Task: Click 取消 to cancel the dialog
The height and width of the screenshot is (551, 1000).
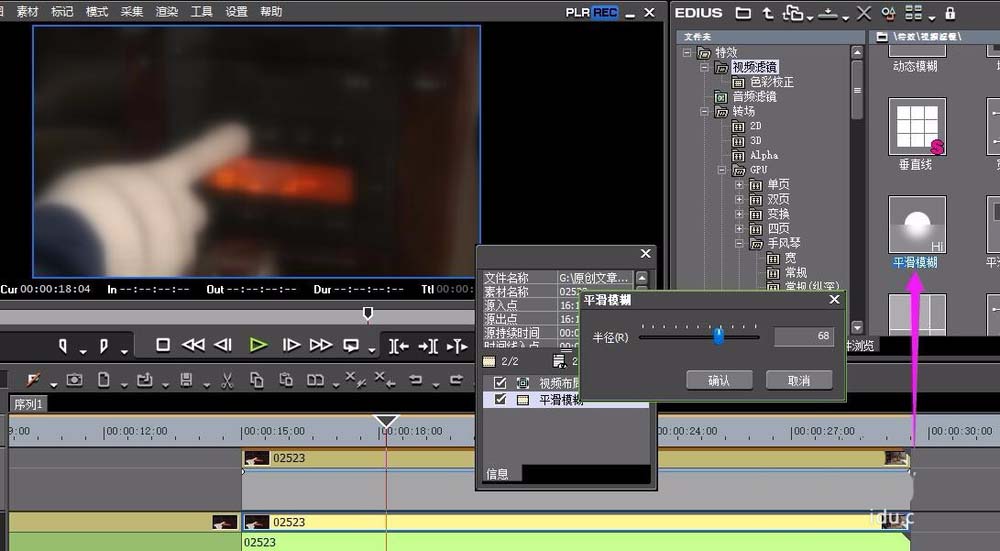Action: pyautogui.click(x=798, y=380)
